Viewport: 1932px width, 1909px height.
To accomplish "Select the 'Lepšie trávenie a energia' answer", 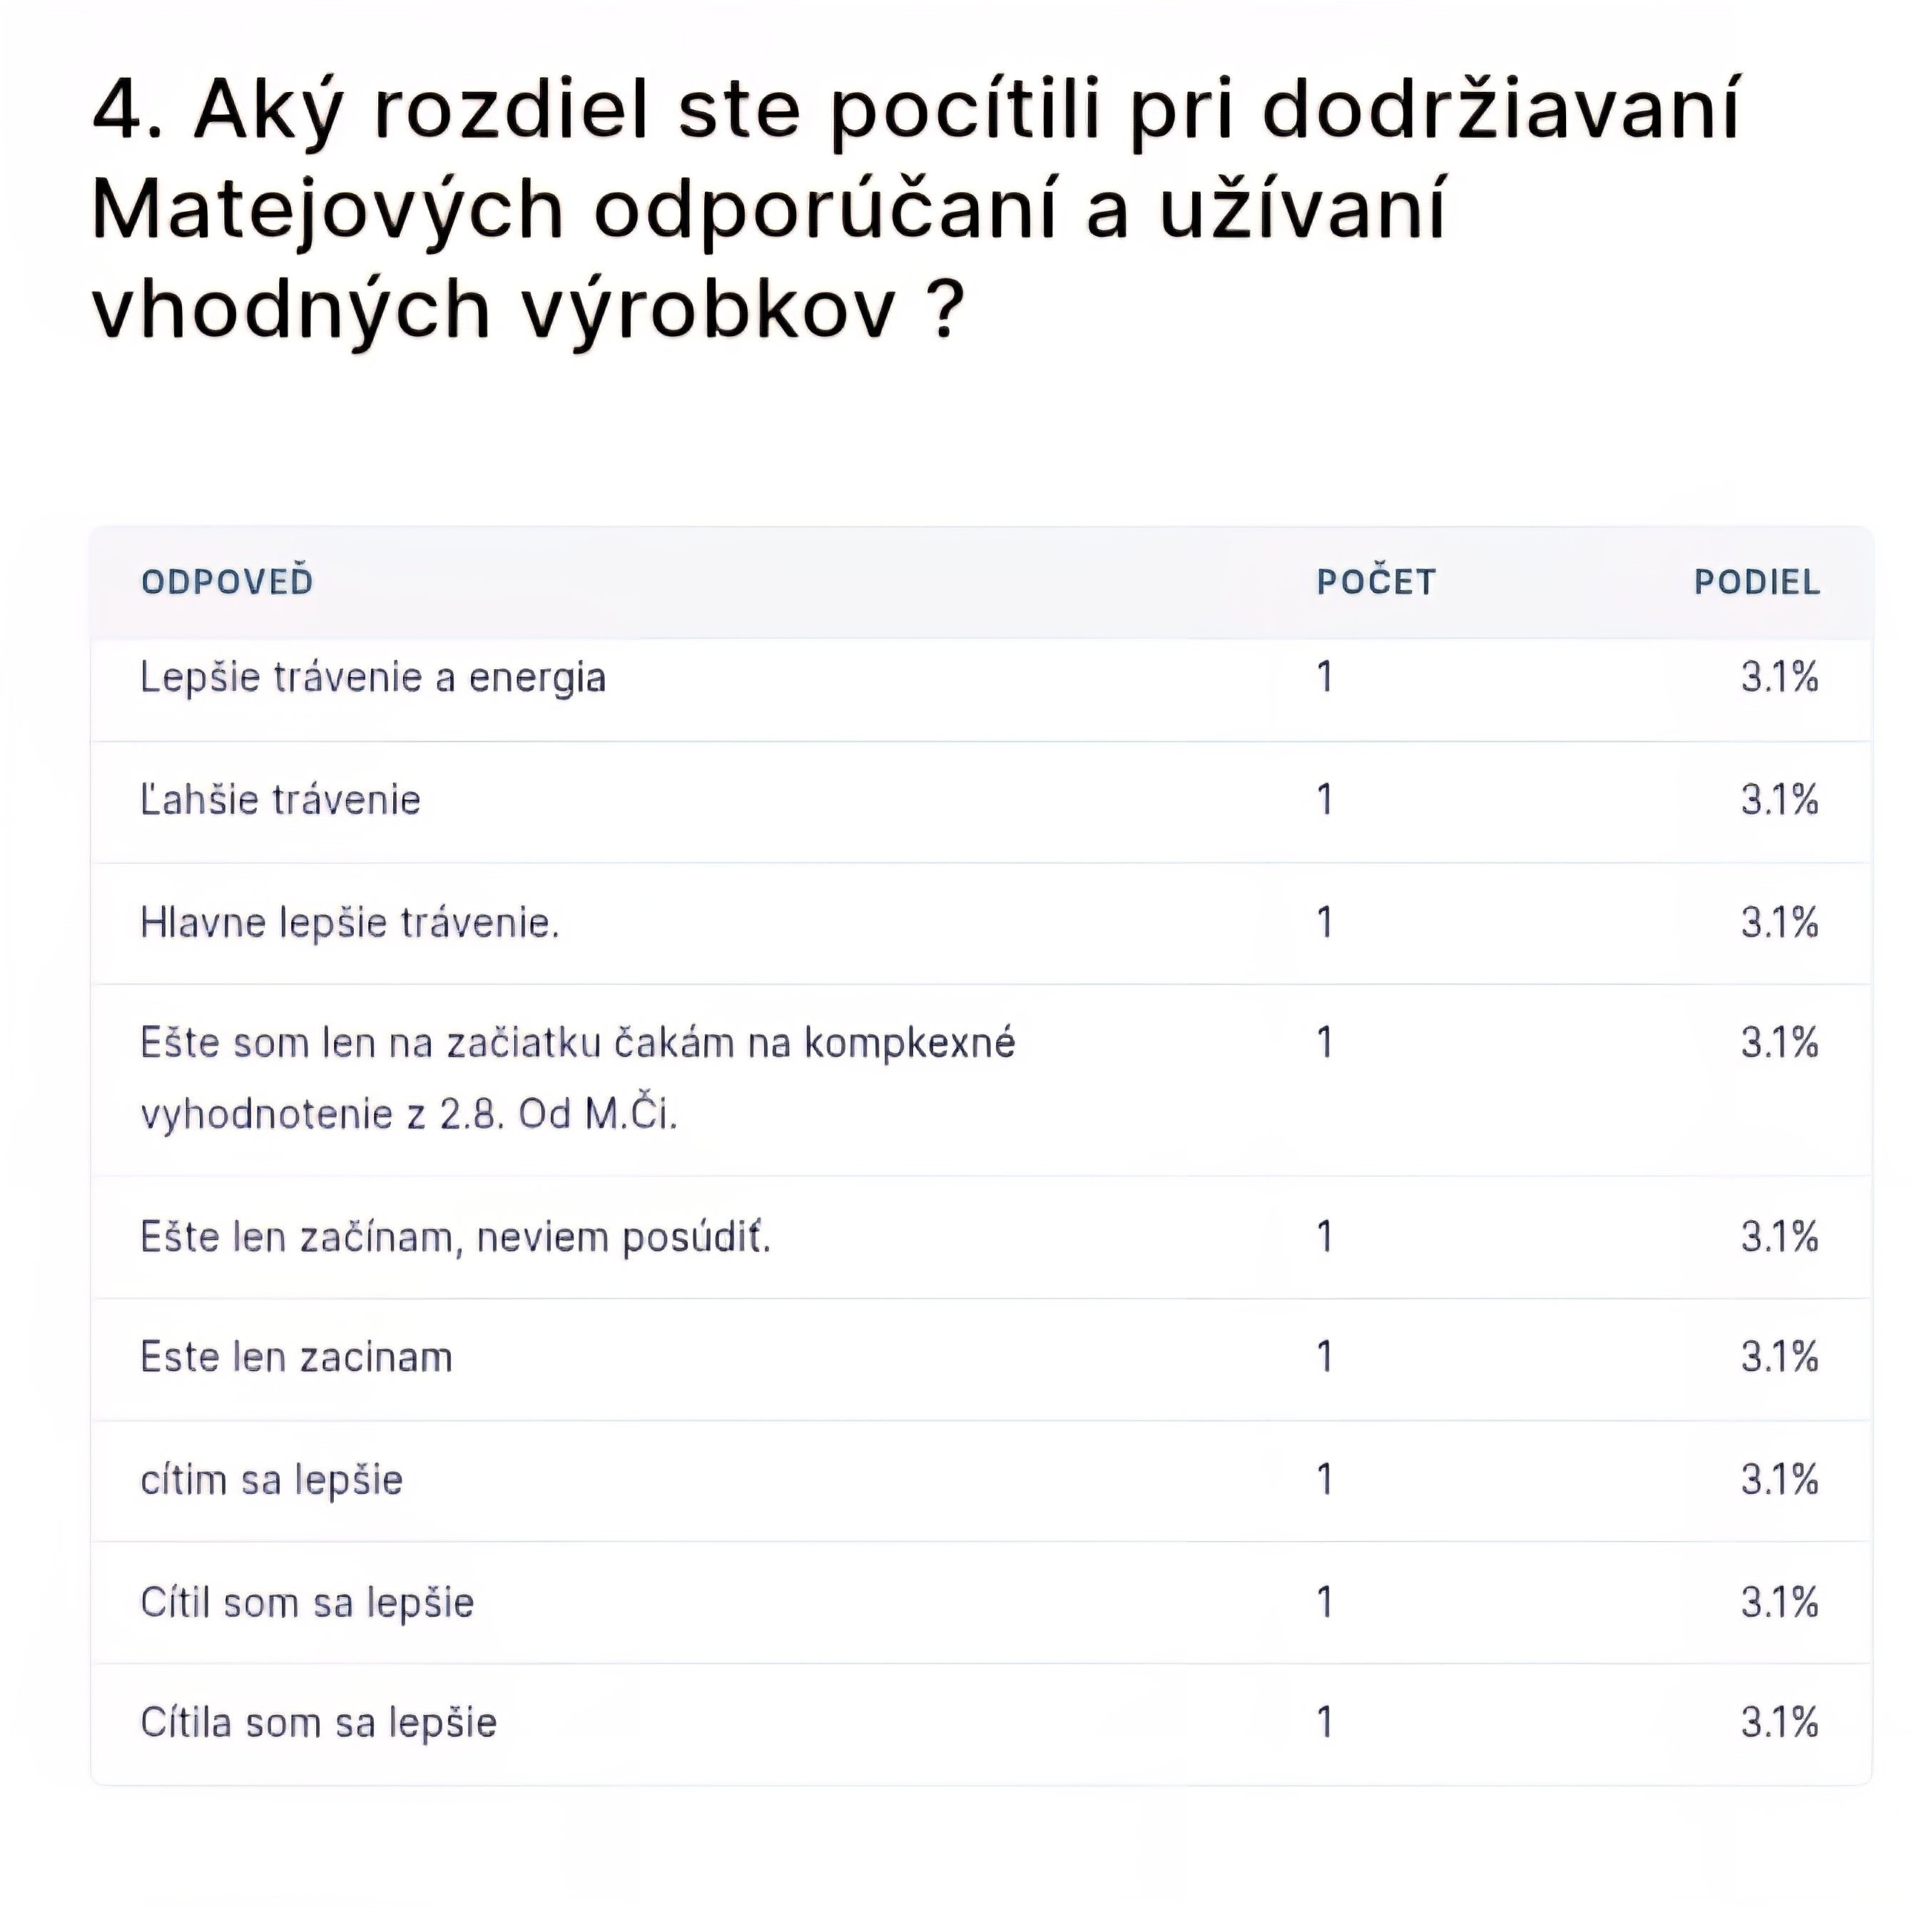I will click(x=373, y=678).
